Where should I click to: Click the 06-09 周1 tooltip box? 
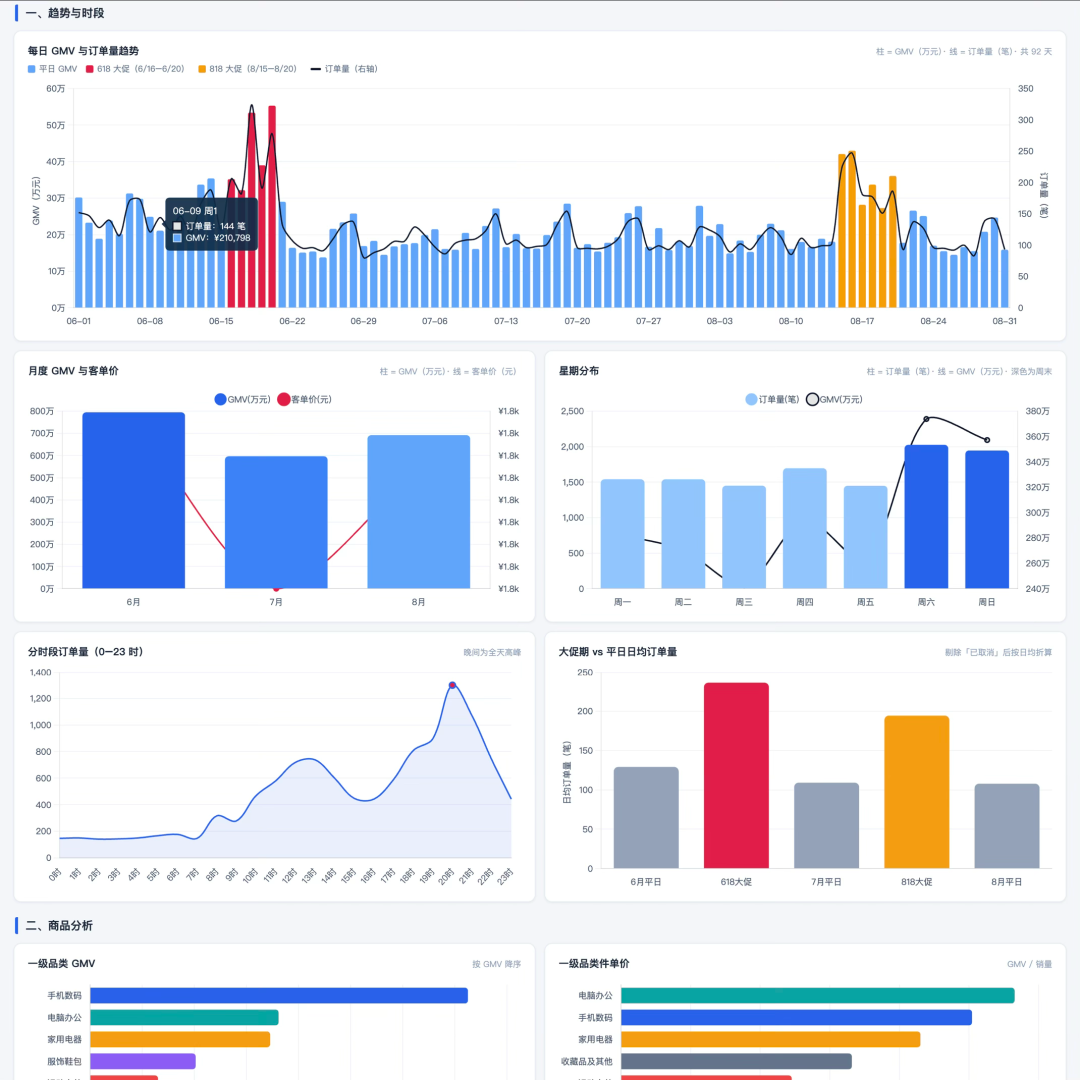pyautogui.click(x=211, y=225)
